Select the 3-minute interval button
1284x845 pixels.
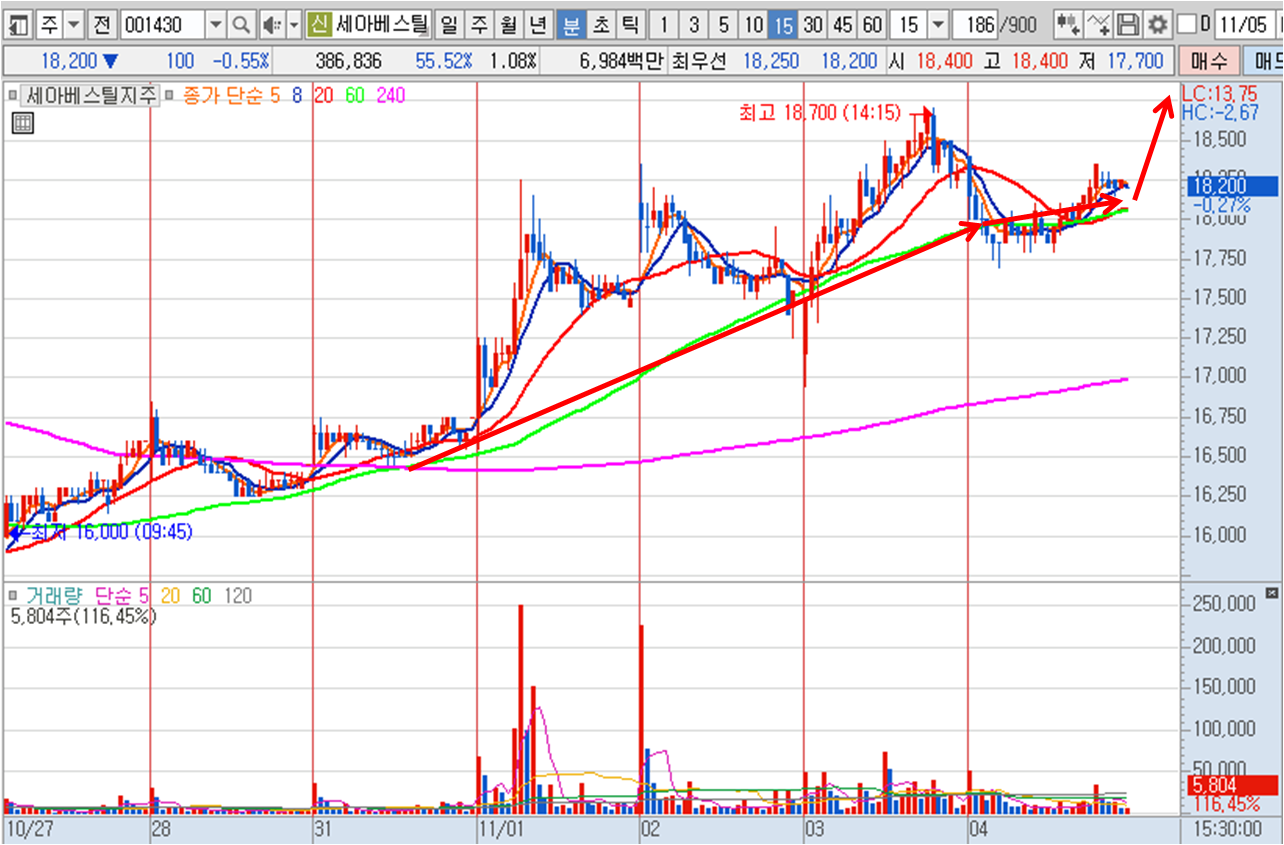694,23
